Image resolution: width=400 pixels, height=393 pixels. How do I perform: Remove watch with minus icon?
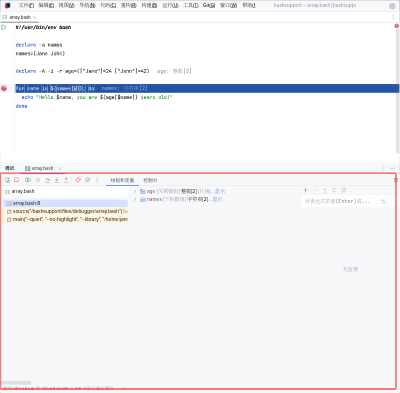[315, 190]
